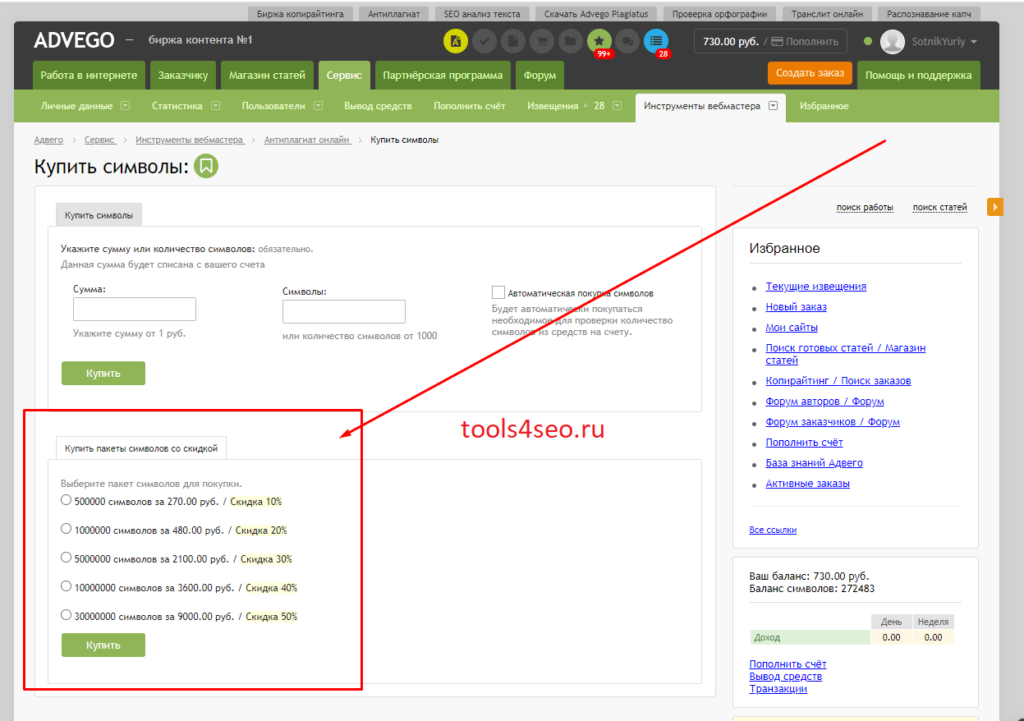
Task: Expand the Извещения dropdown arrow
Action: [617, 106]
